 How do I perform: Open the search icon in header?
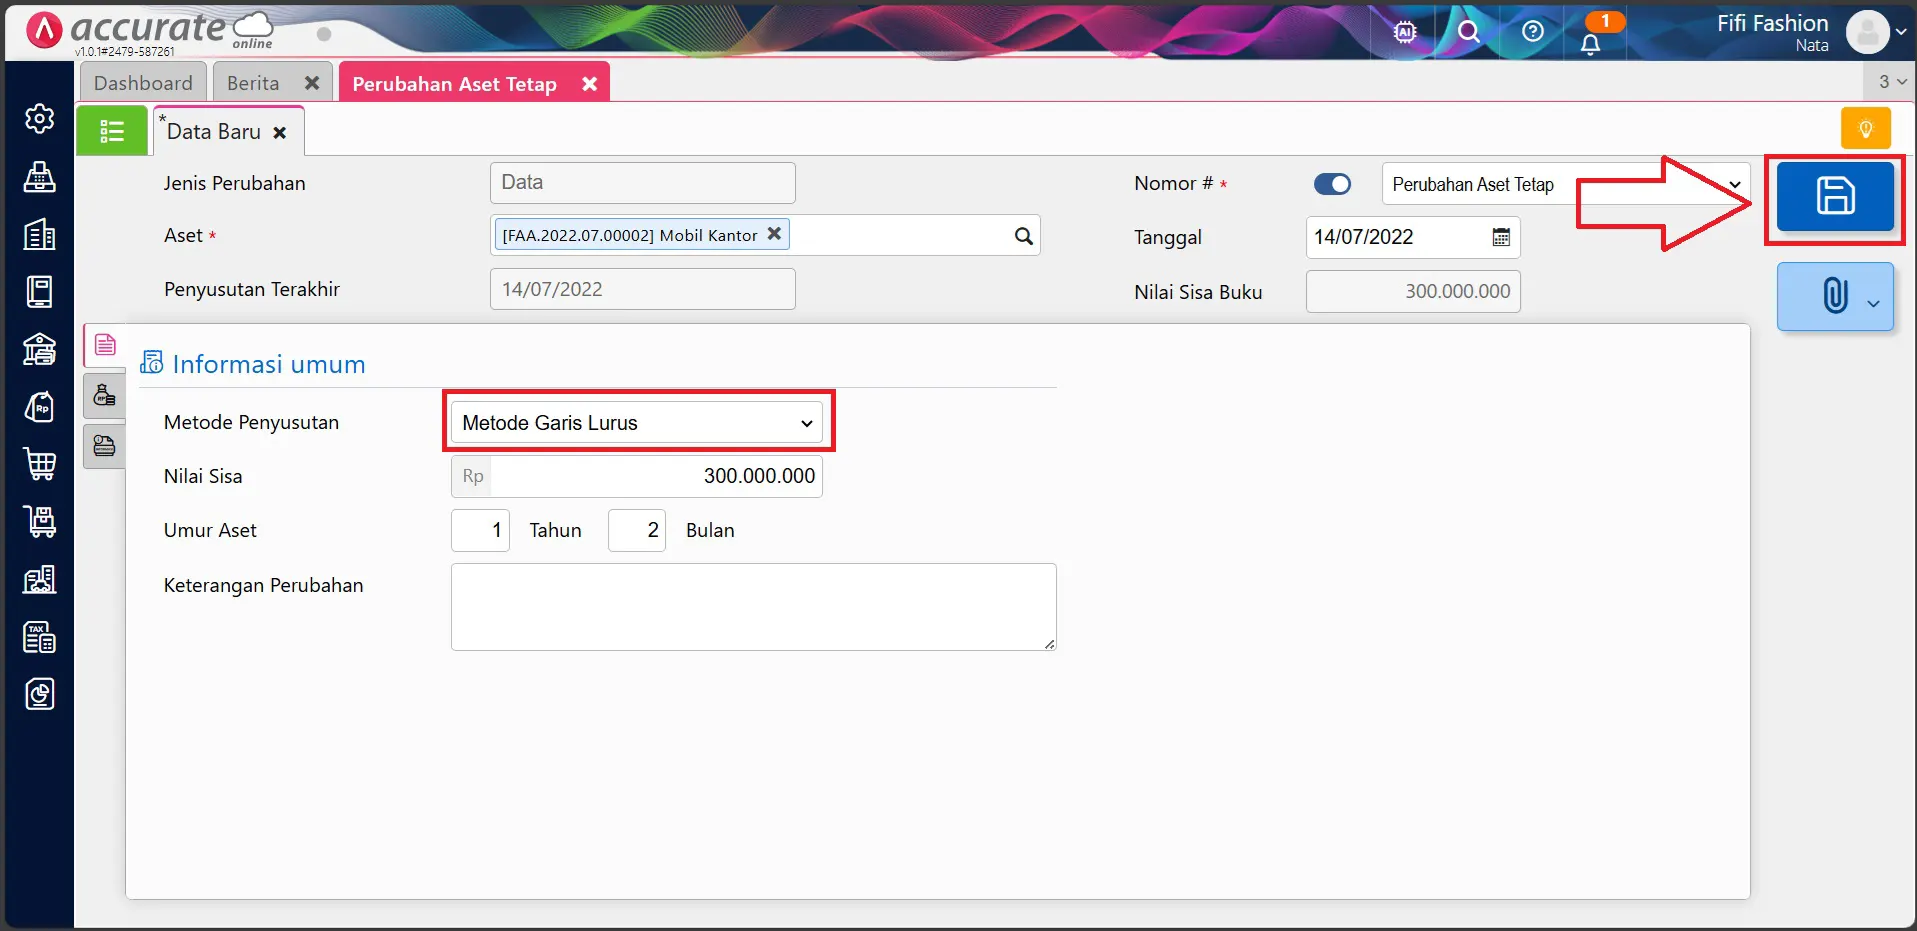(1468, 32)
